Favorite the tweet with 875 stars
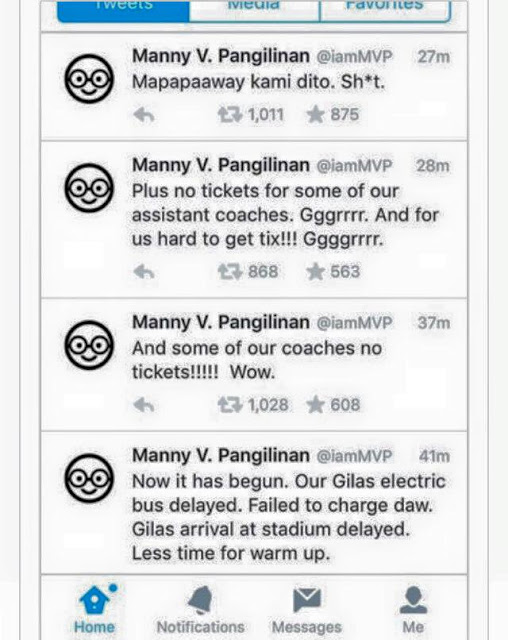 point(315,115)
